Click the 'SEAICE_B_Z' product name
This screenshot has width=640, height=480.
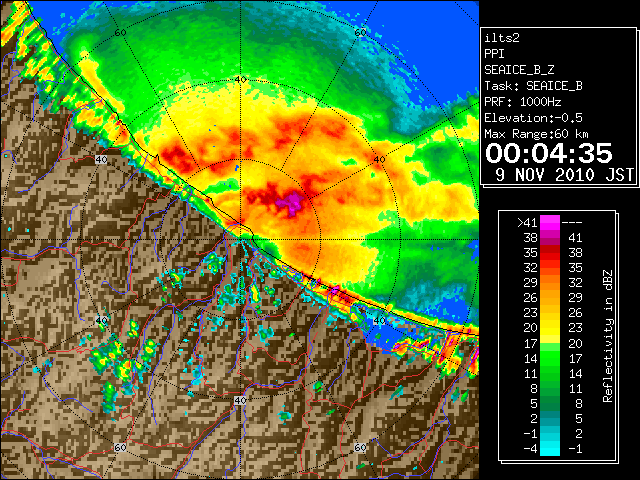(519, 70)
